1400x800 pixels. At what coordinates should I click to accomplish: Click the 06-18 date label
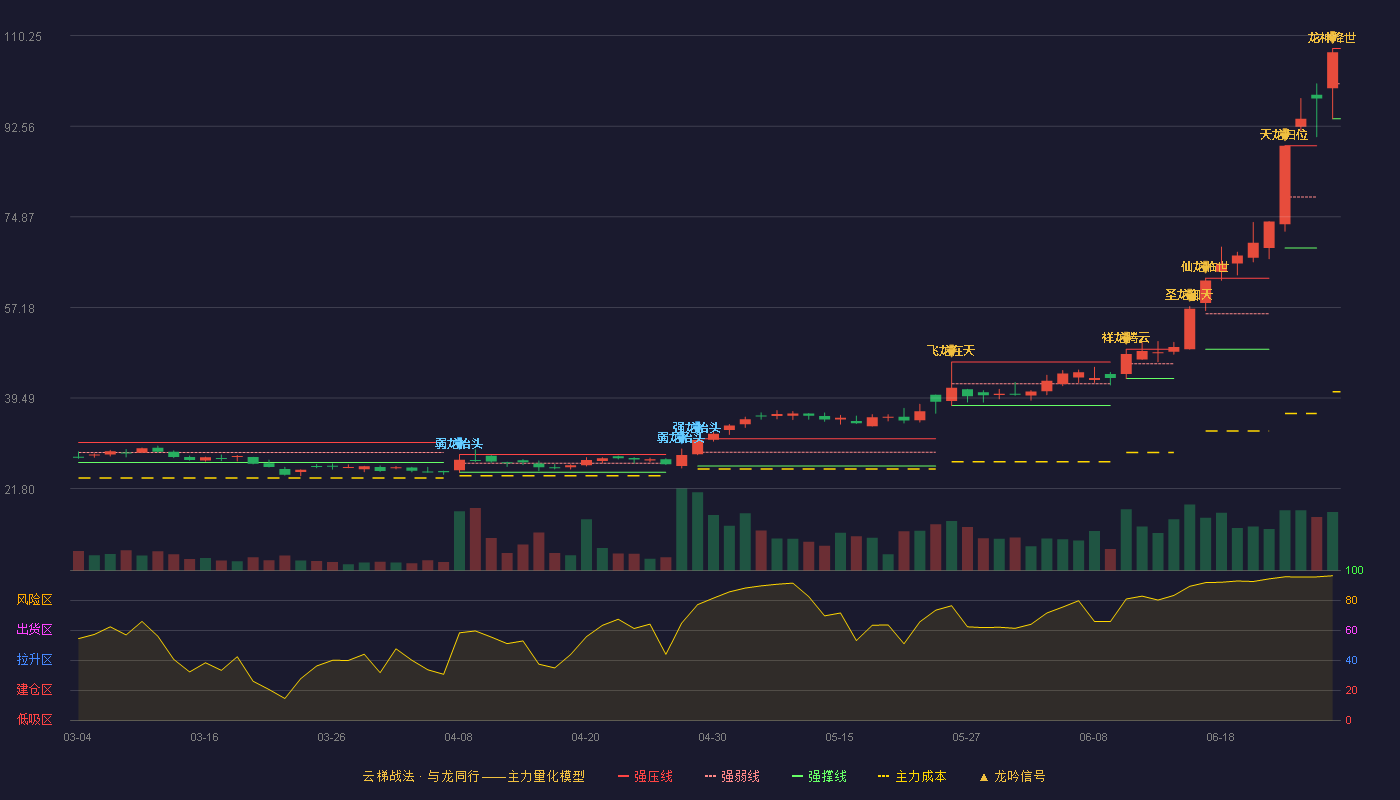point(1220,737)
